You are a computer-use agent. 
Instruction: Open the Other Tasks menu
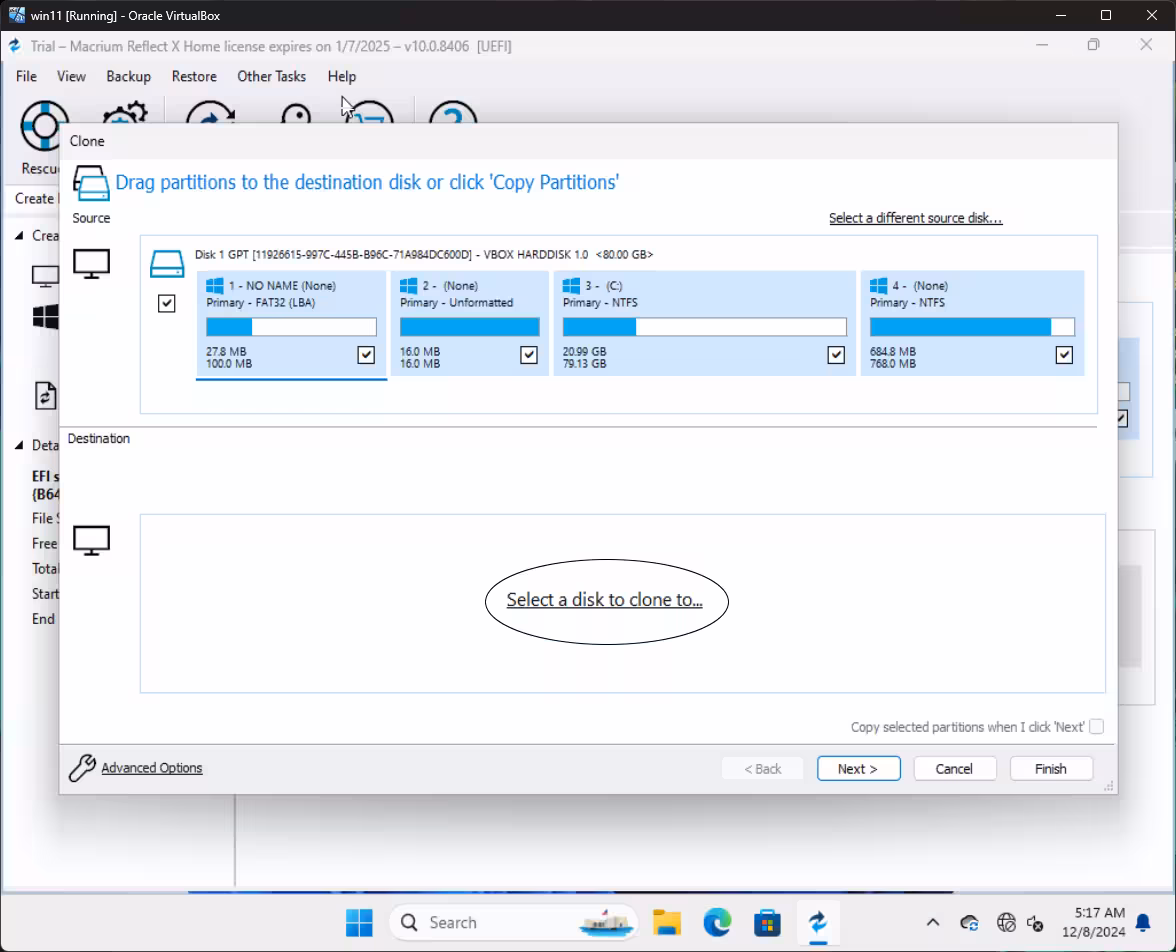[x=272, y=77]
